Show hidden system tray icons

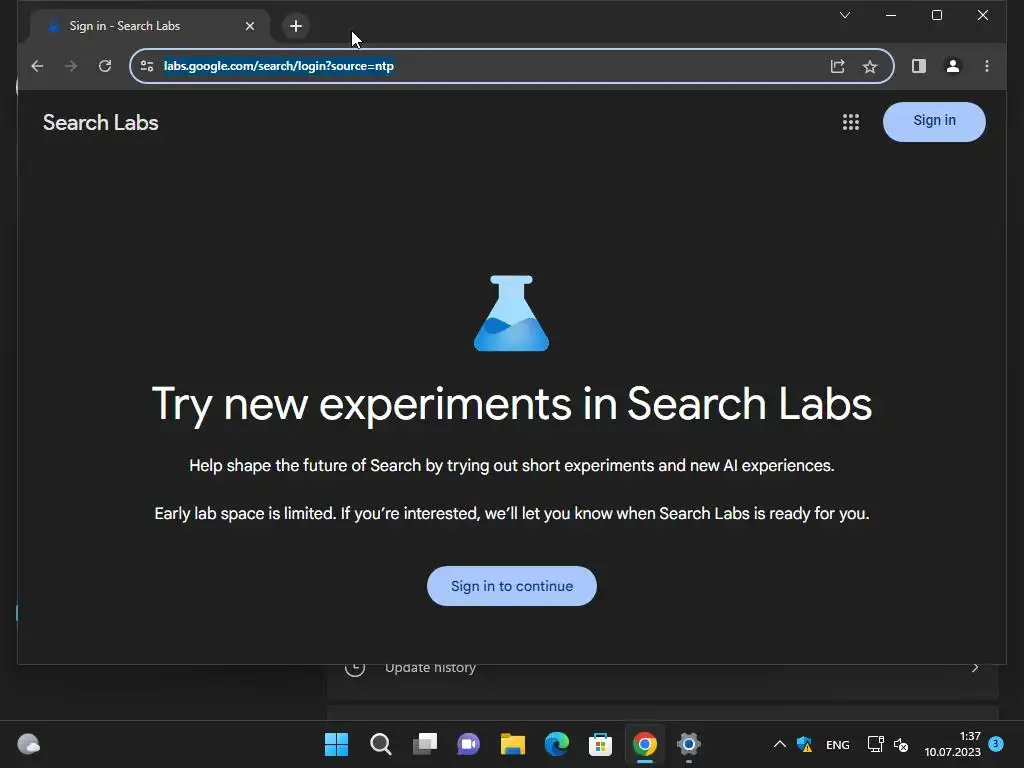pyautogui.click(x=780, y=744)
